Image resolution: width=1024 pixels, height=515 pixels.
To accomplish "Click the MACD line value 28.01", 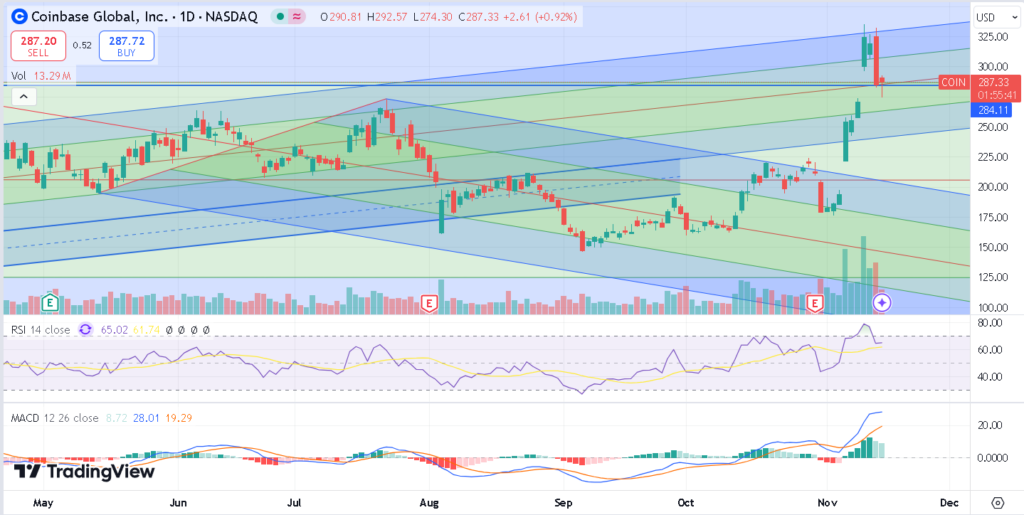I will [x=146, y=418].
